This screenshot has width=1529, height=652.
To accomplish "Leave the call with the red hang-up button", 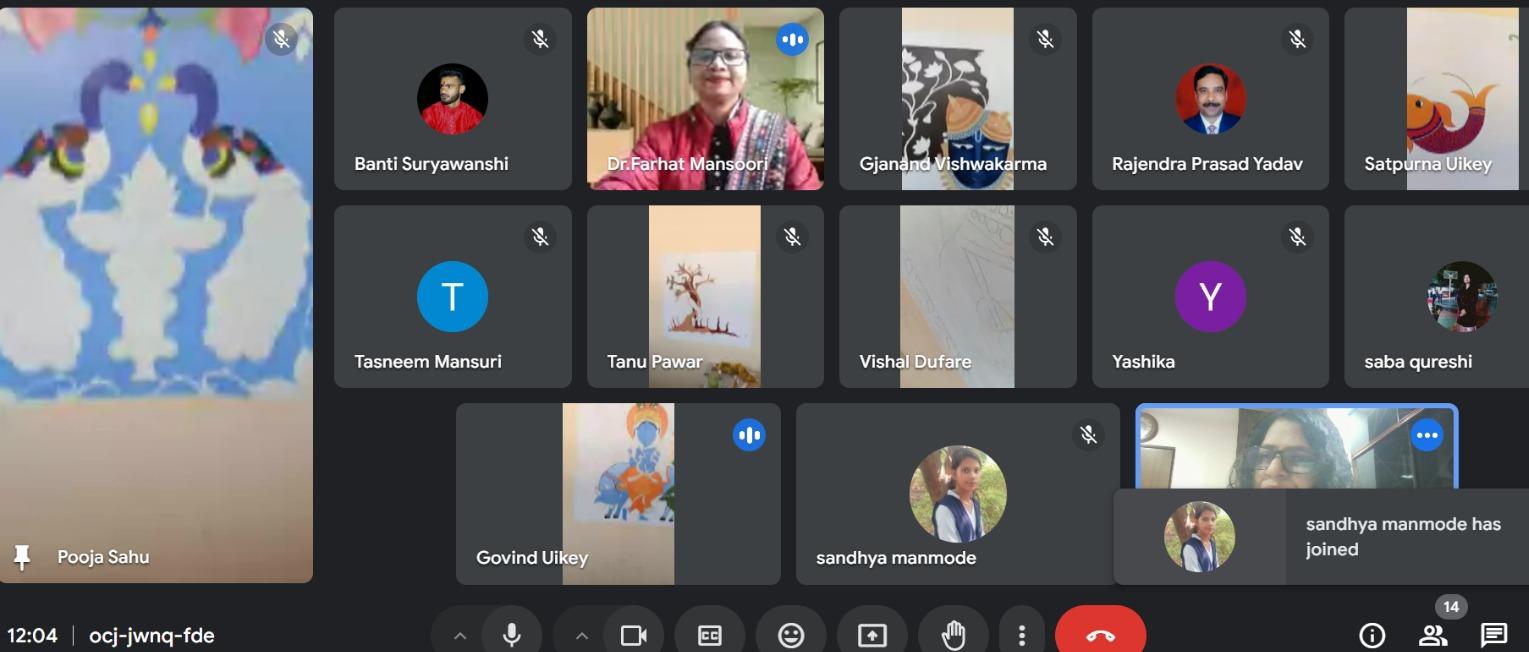I will (x=1101, y=635).
